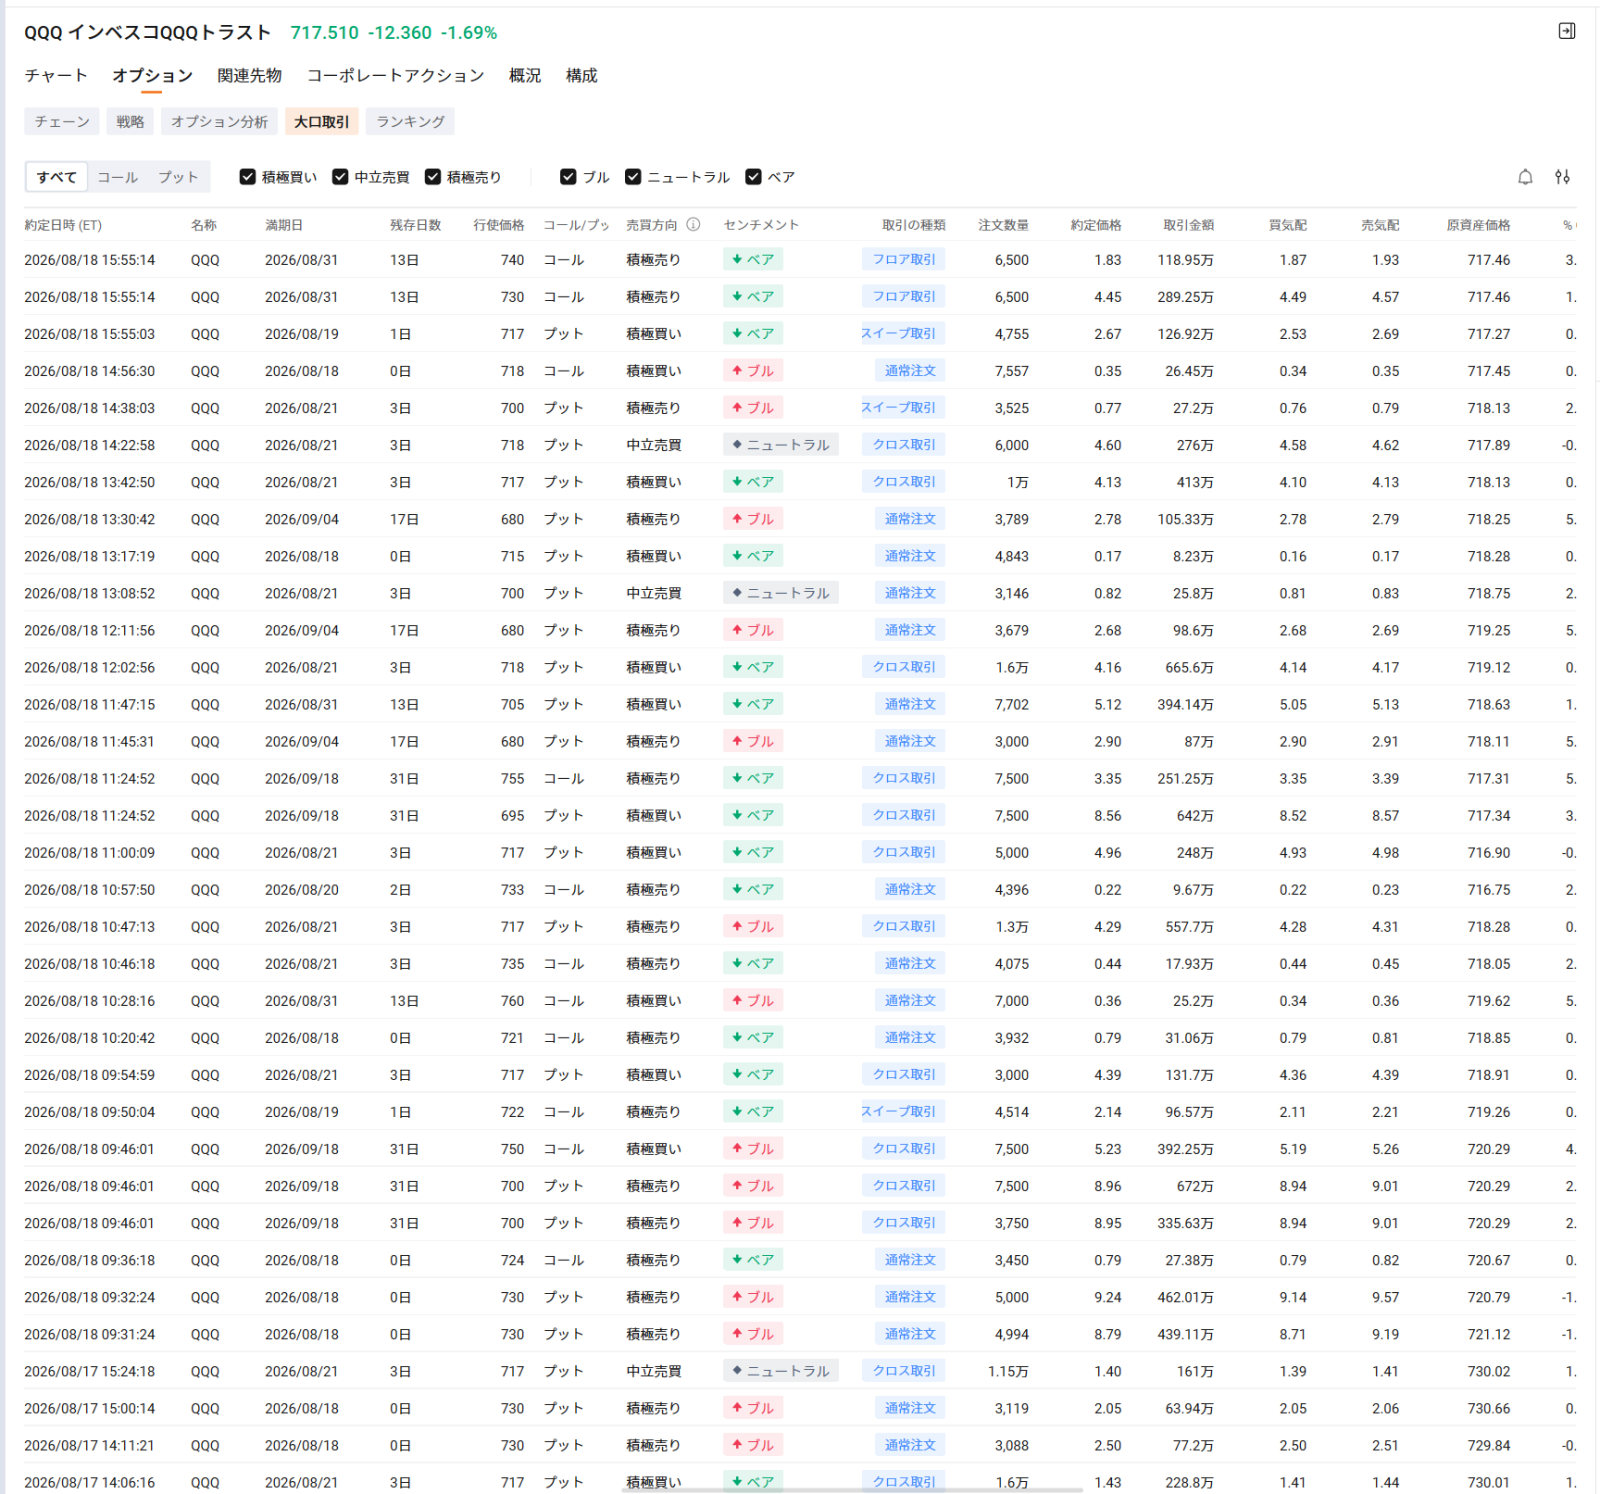Select the すべて filter button
This screenshot has height=1494, width=1600.
pyautogui.click(x=57, y=177)
